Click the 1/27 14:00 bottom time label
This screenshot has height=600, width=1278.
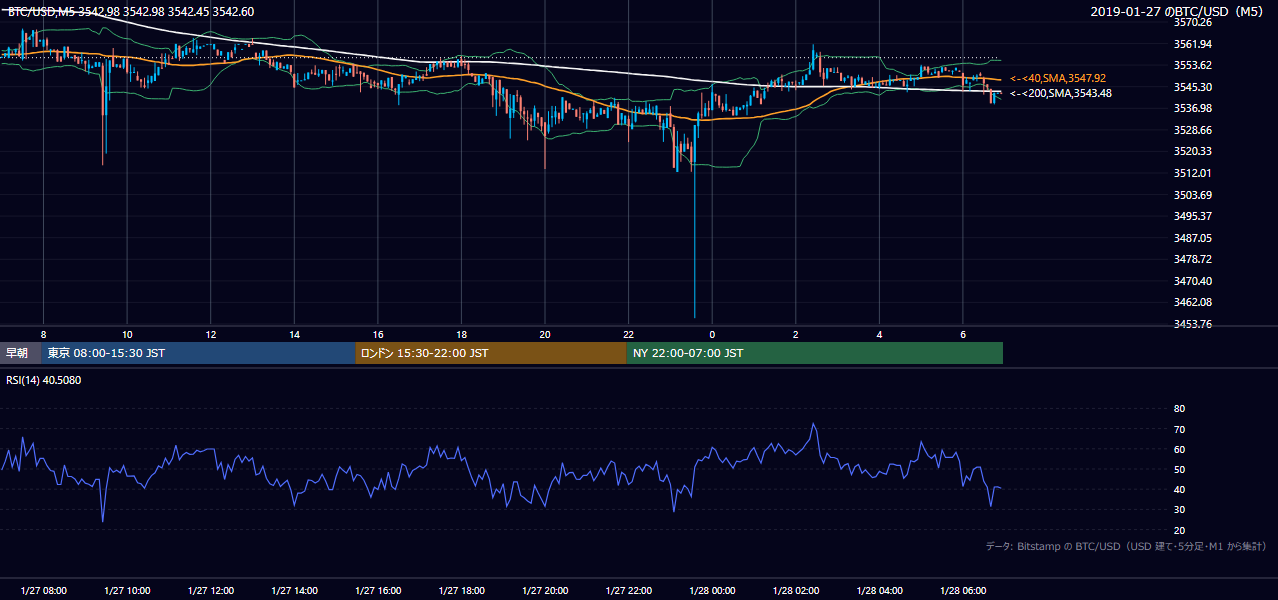pos(294,590)
